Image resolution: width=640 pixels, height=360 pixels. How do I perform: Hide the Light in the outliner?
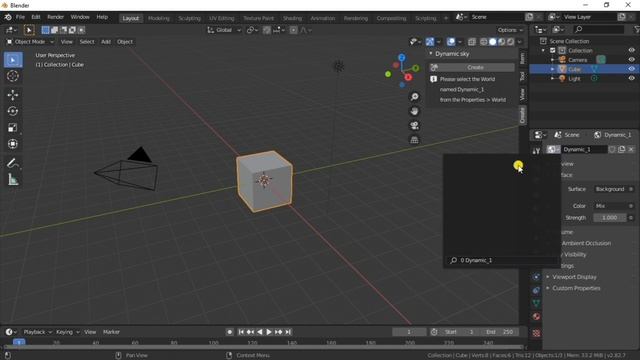631,78
